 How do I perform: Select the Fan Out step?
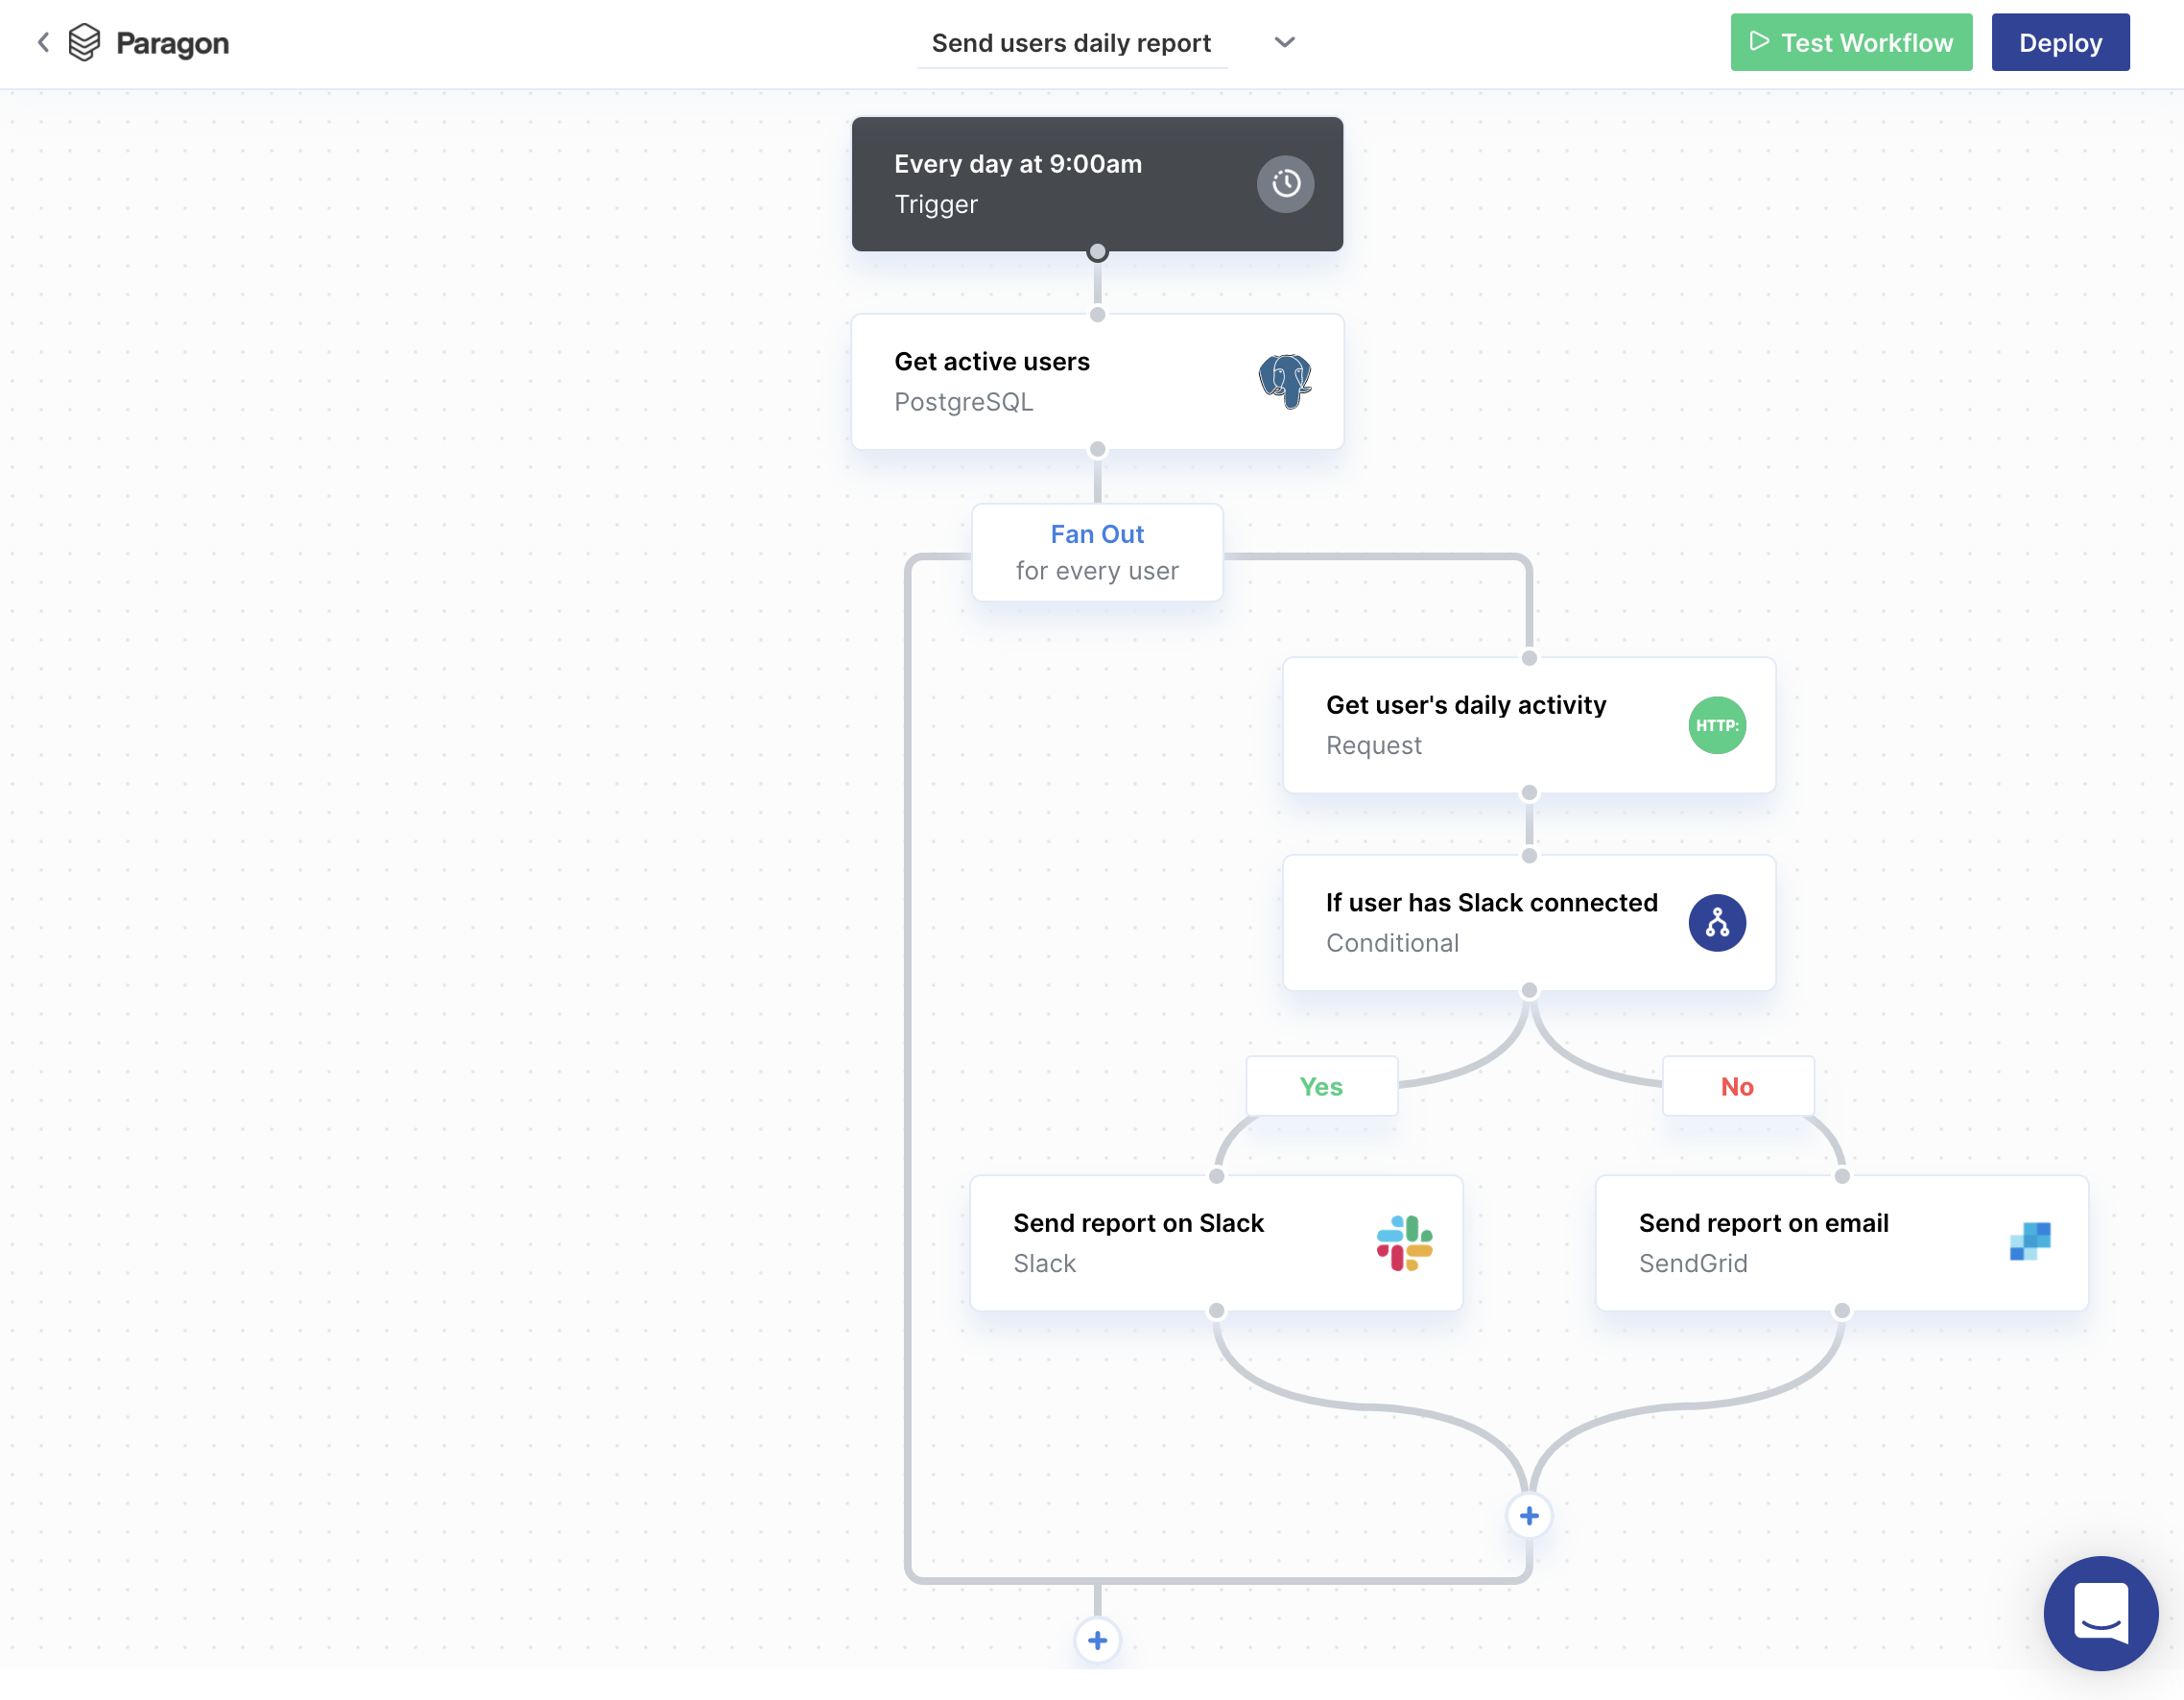pos(1097,552)
